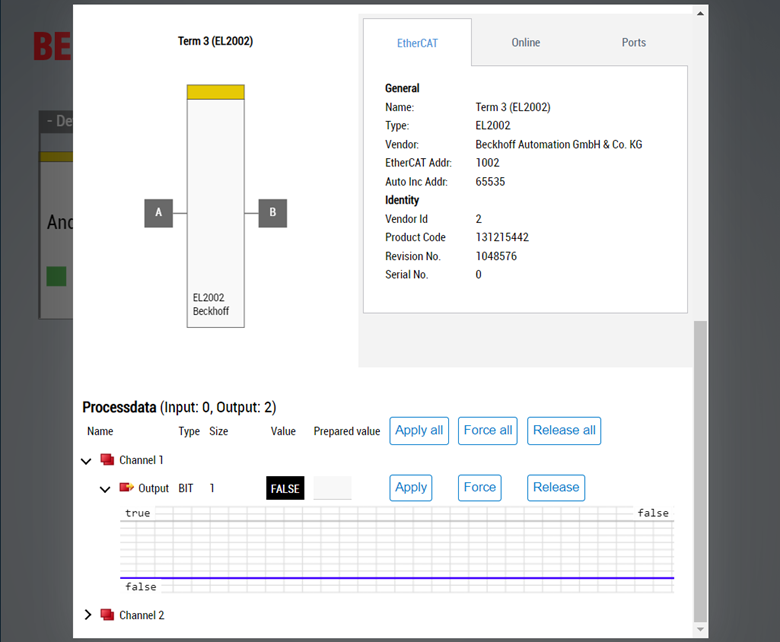
Task: Expand the Channel 2 tree node
Action: pos(88,615)
